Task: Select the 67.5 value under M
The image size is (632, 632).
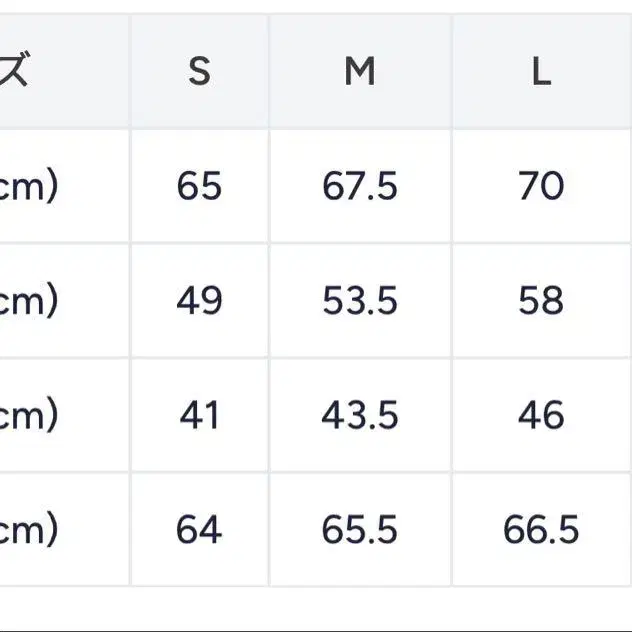Action: click(x=360, y=186)
